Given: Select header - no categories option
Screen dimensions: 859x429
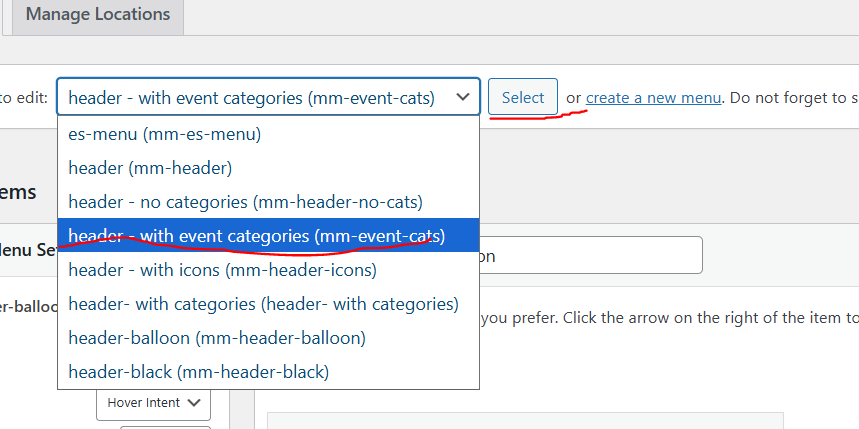Looking at the screenshot, I should tap(245, 201).
